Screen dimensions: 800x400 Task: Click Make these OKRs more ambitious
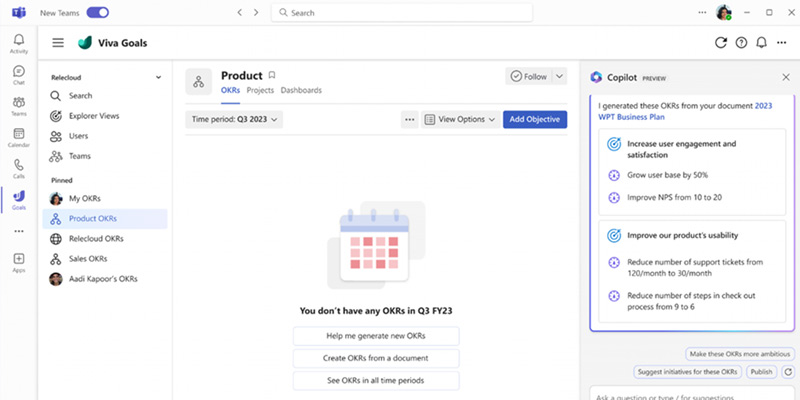pos(740,354)
